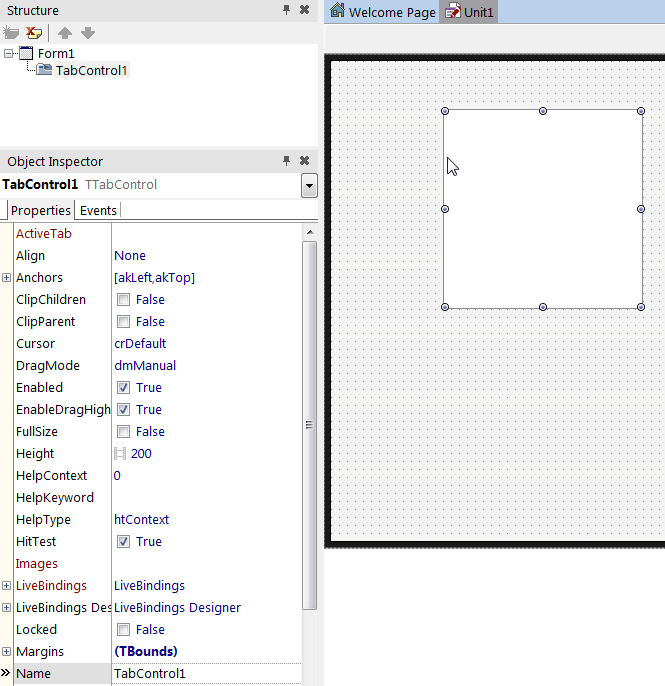Screen dimensions: 665x686
Task: Pin the Structure panel
Action: [286, 10]
